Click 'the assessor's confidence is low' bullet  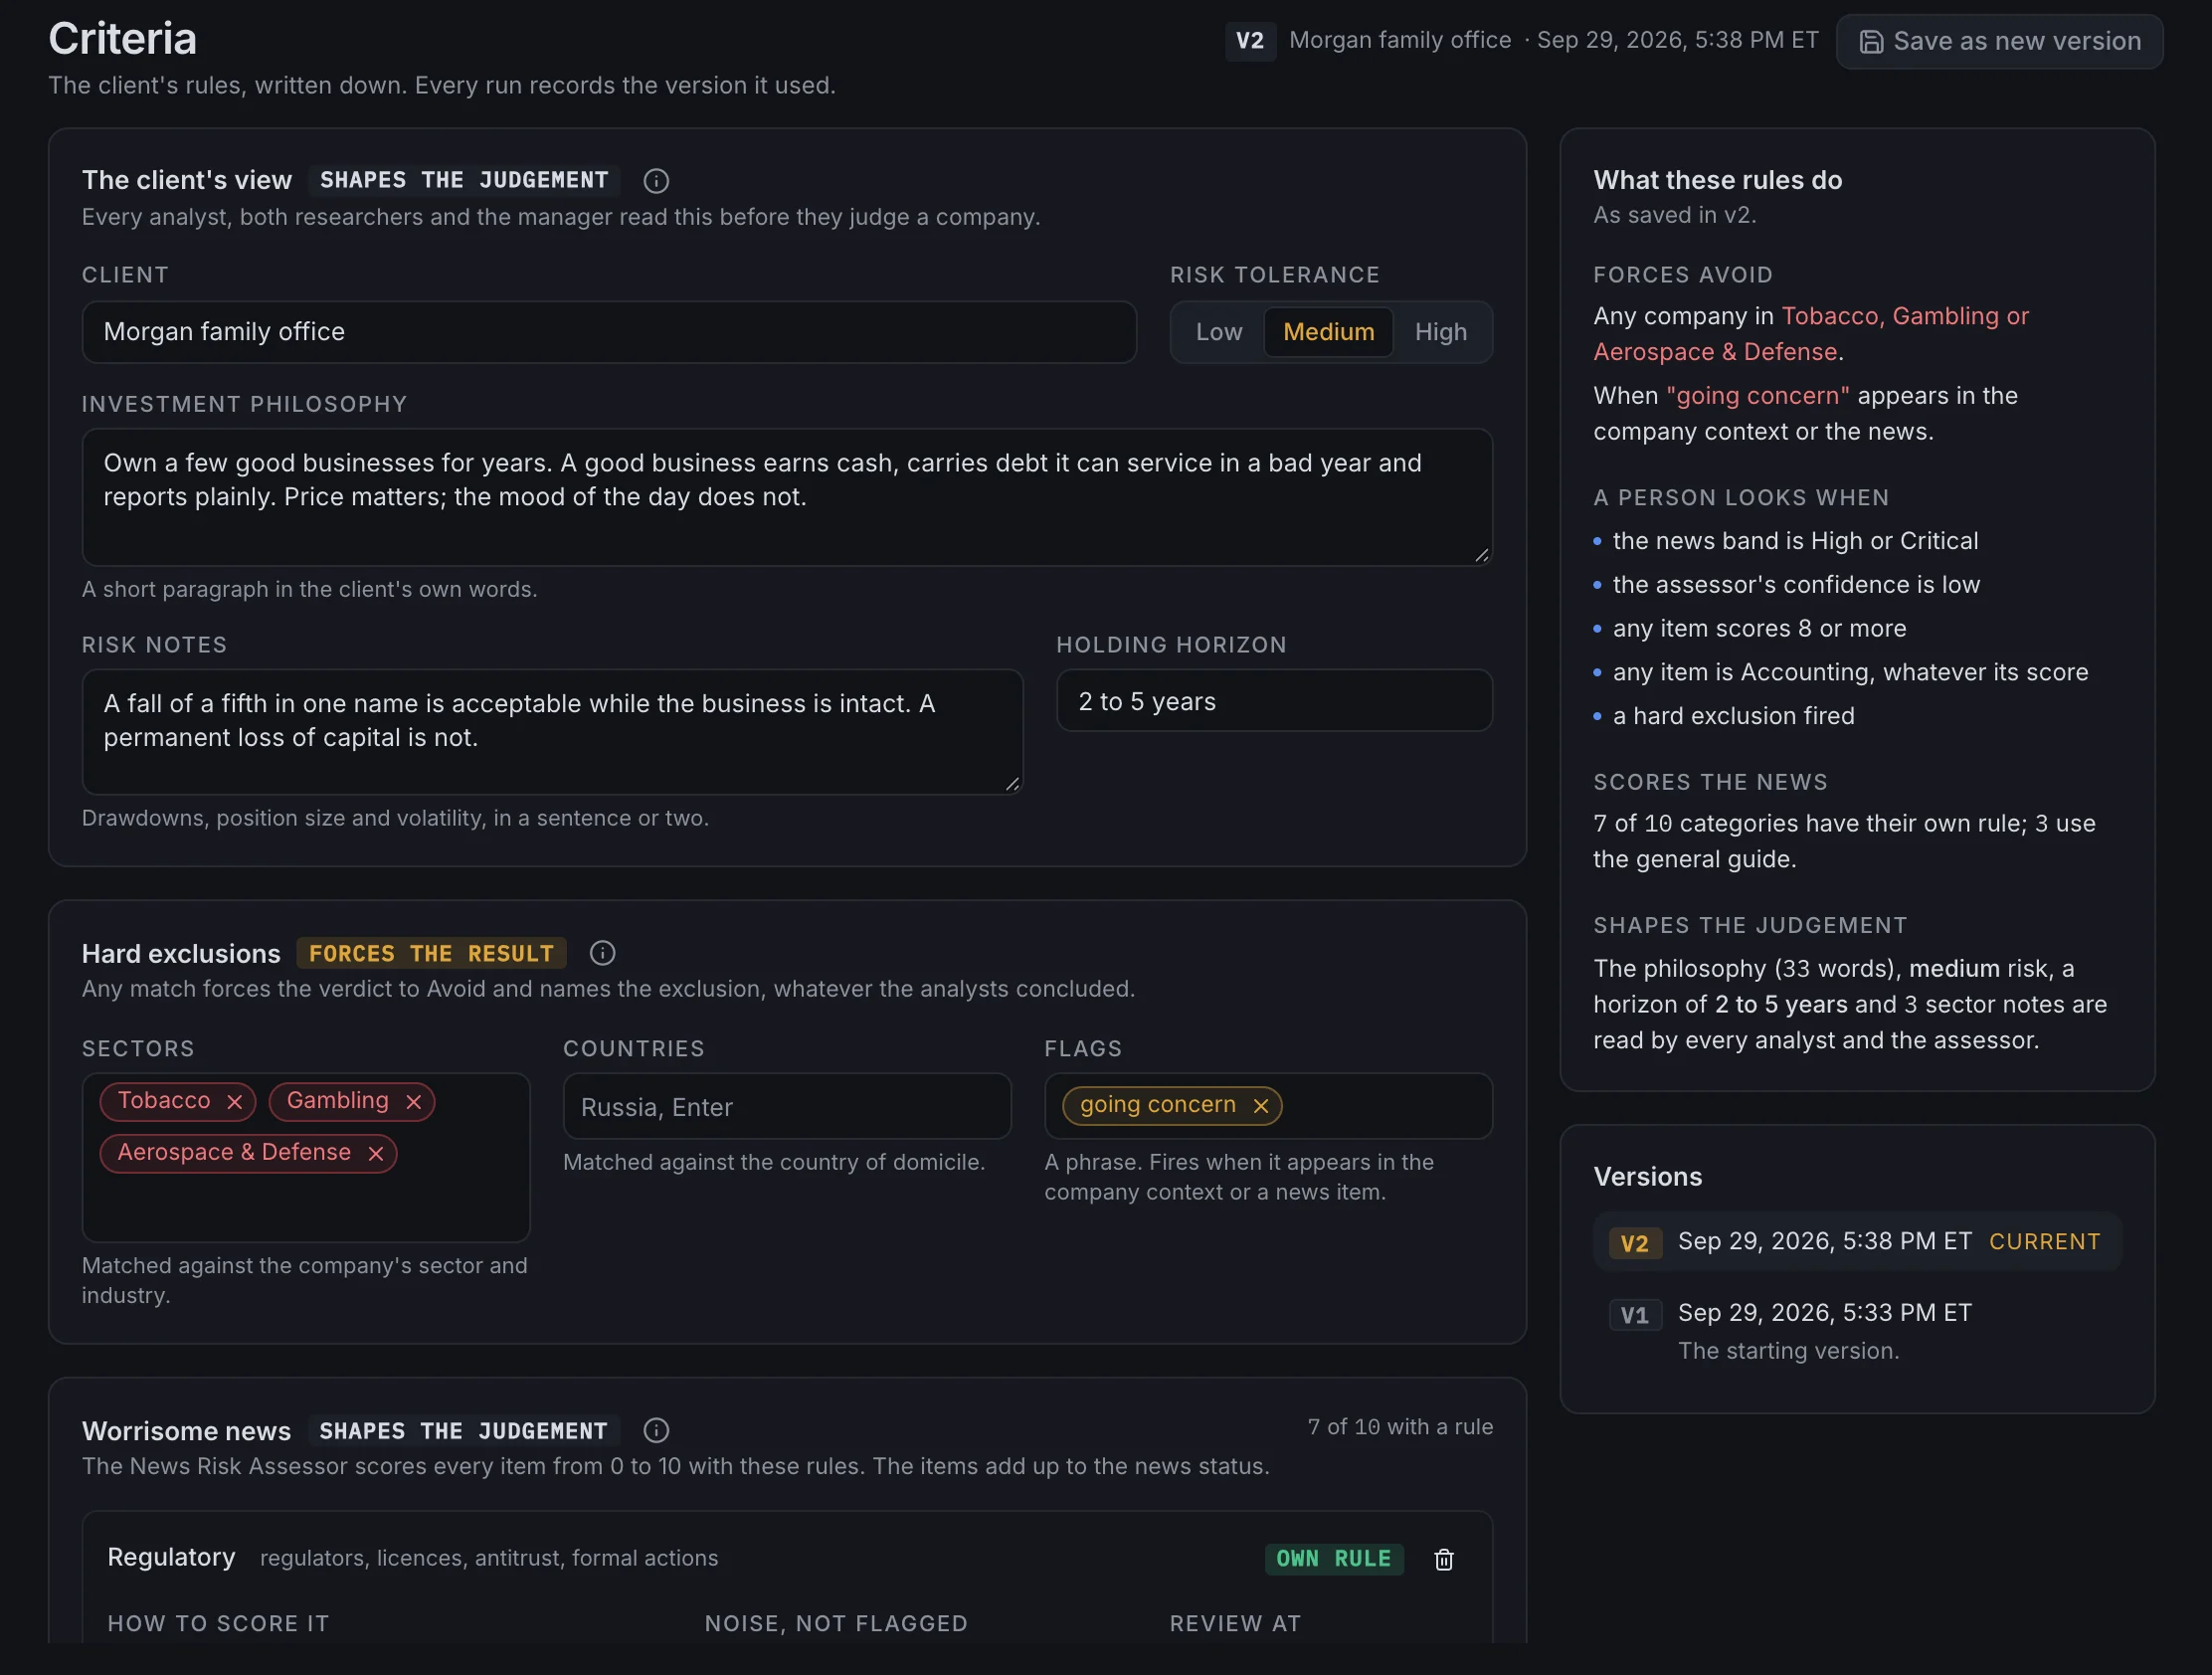1796,585
